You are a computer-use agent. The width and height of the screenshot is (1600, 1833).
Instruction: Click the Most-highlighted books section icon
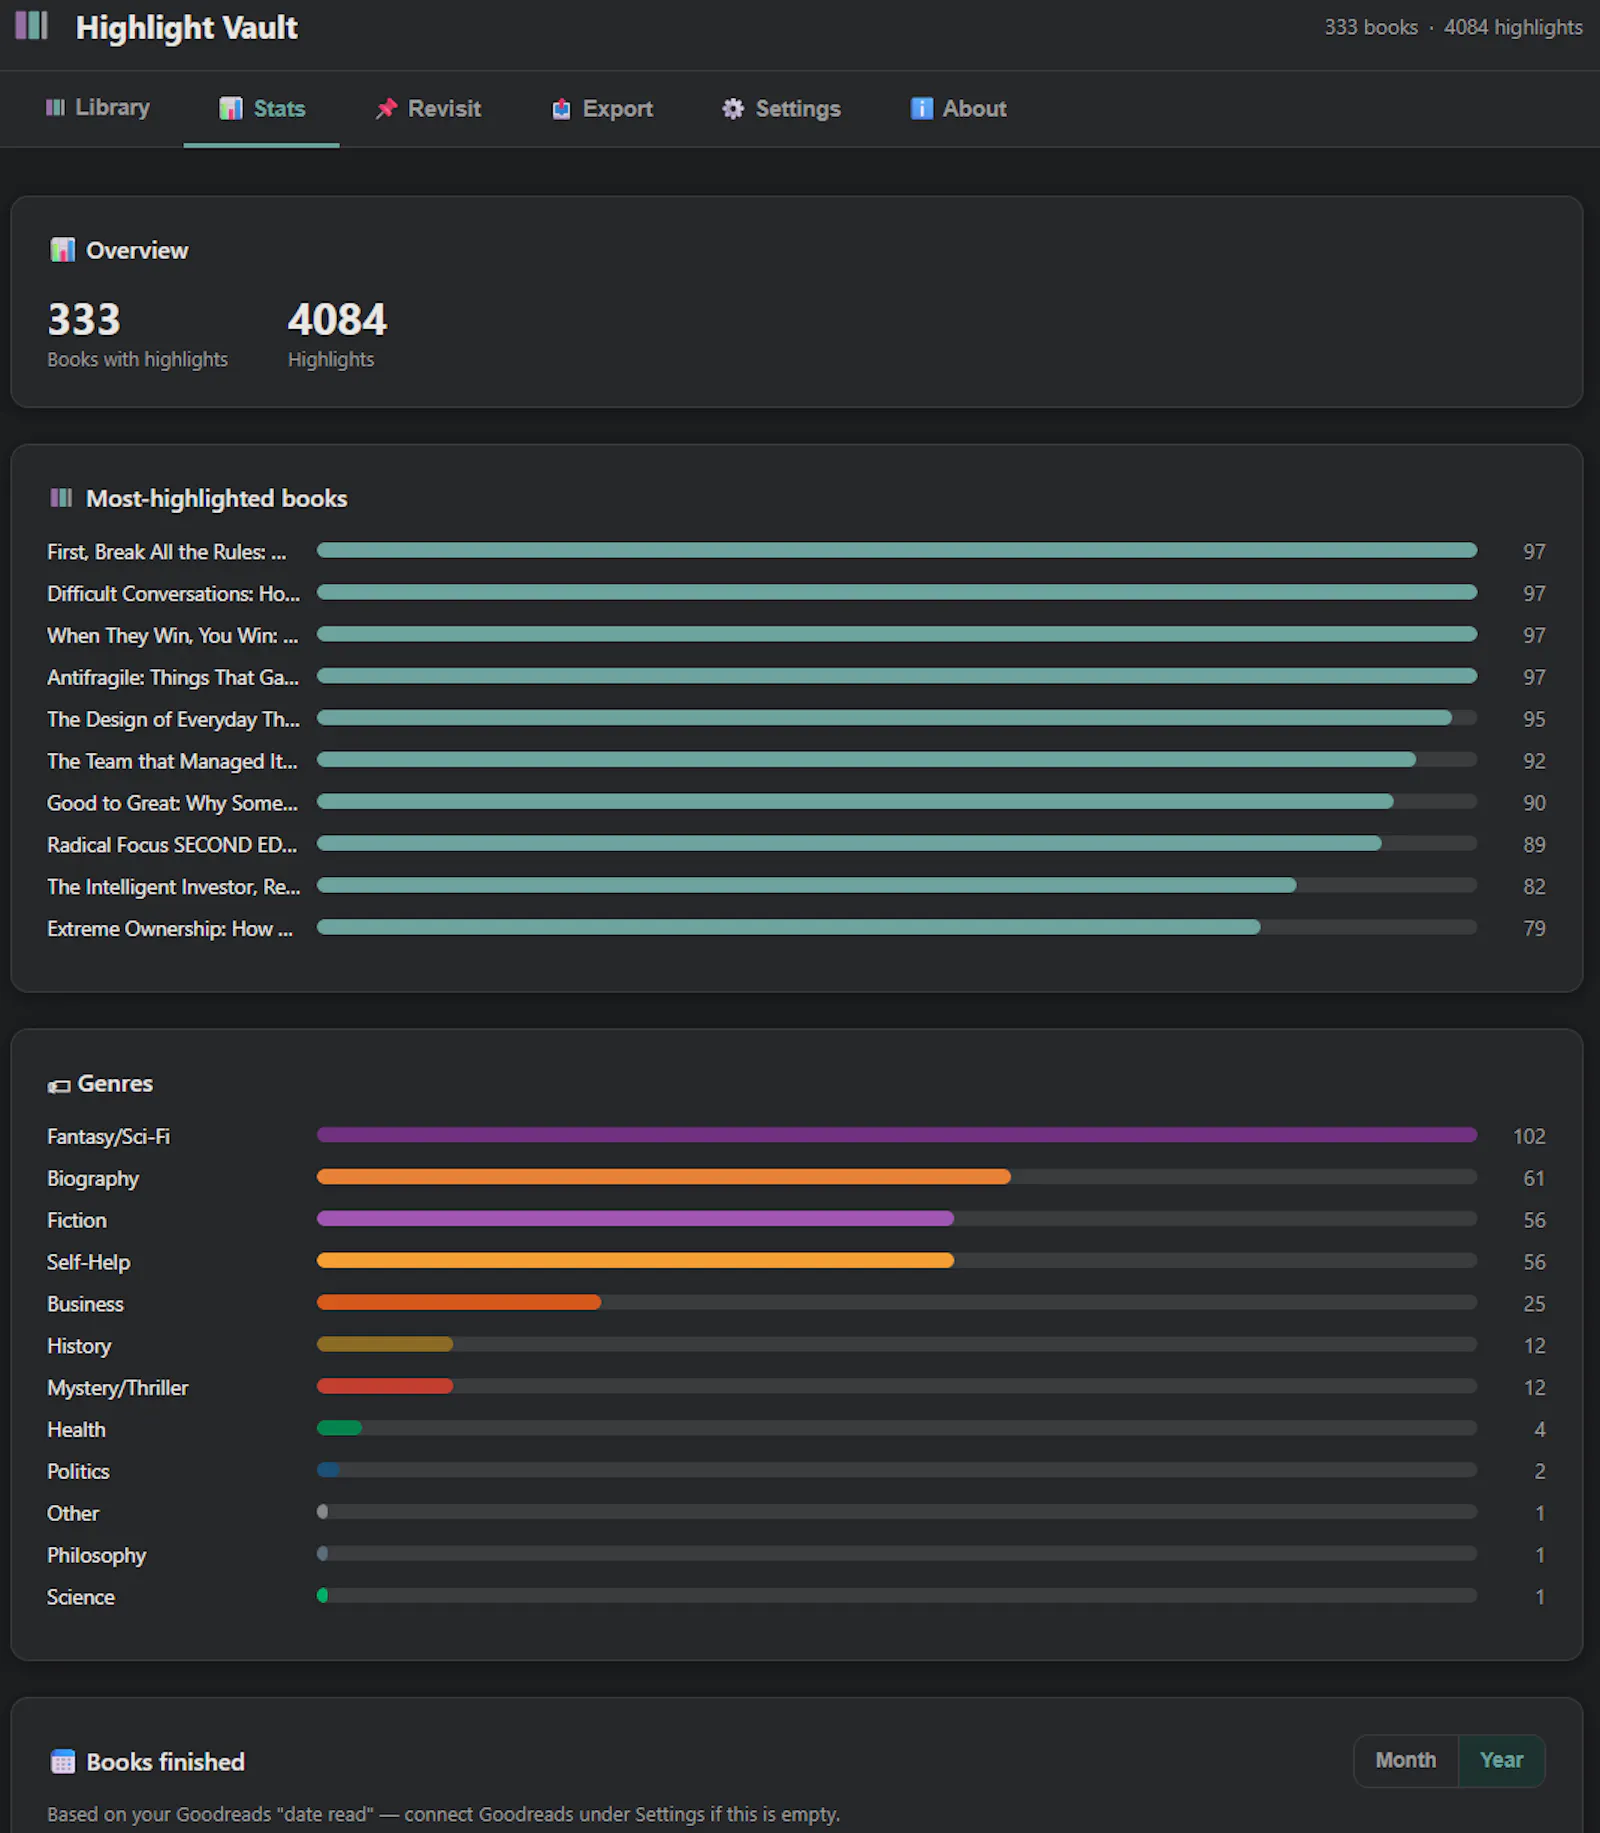click(61, 498)
